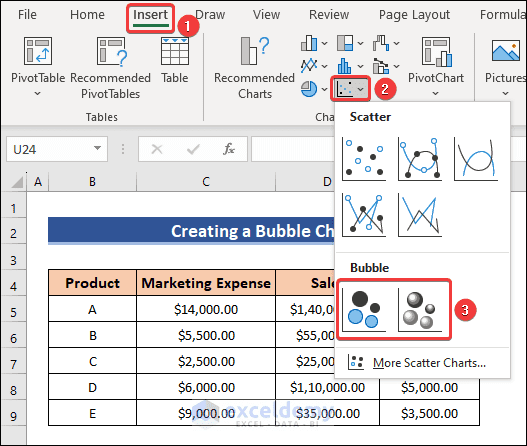Click the Pictures icon

point(506,51)
